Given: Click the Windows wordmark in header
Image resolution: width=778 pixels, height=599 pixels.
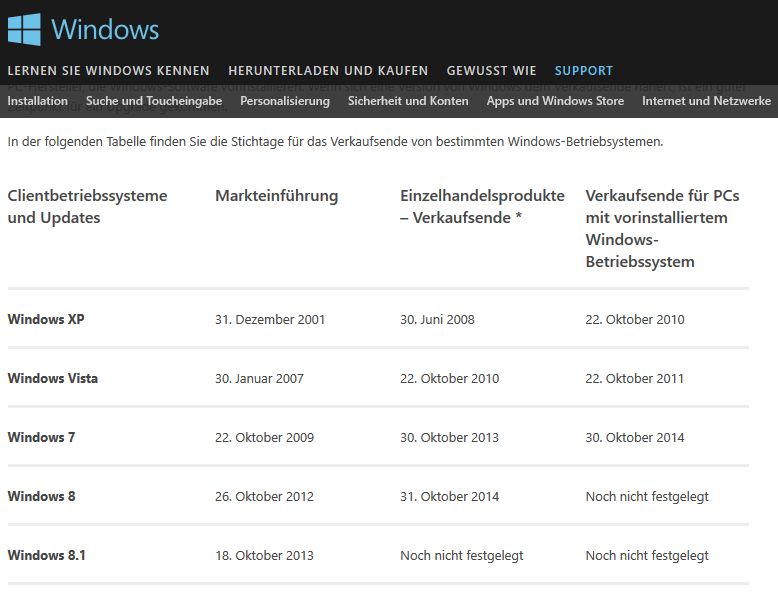Looking at the screenshot, I should point(105,29).
